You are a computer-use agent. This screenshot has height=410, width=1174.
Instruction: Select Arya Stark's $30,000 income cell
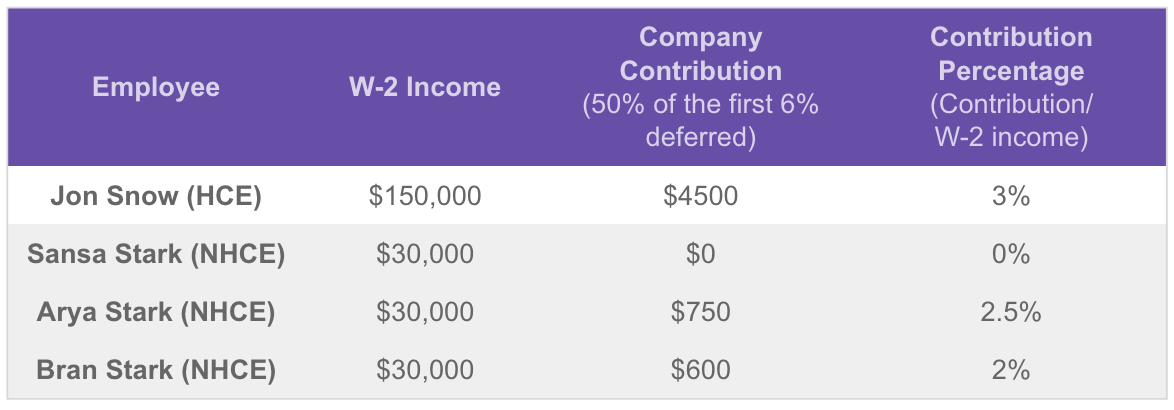click(x=425, y=312)
